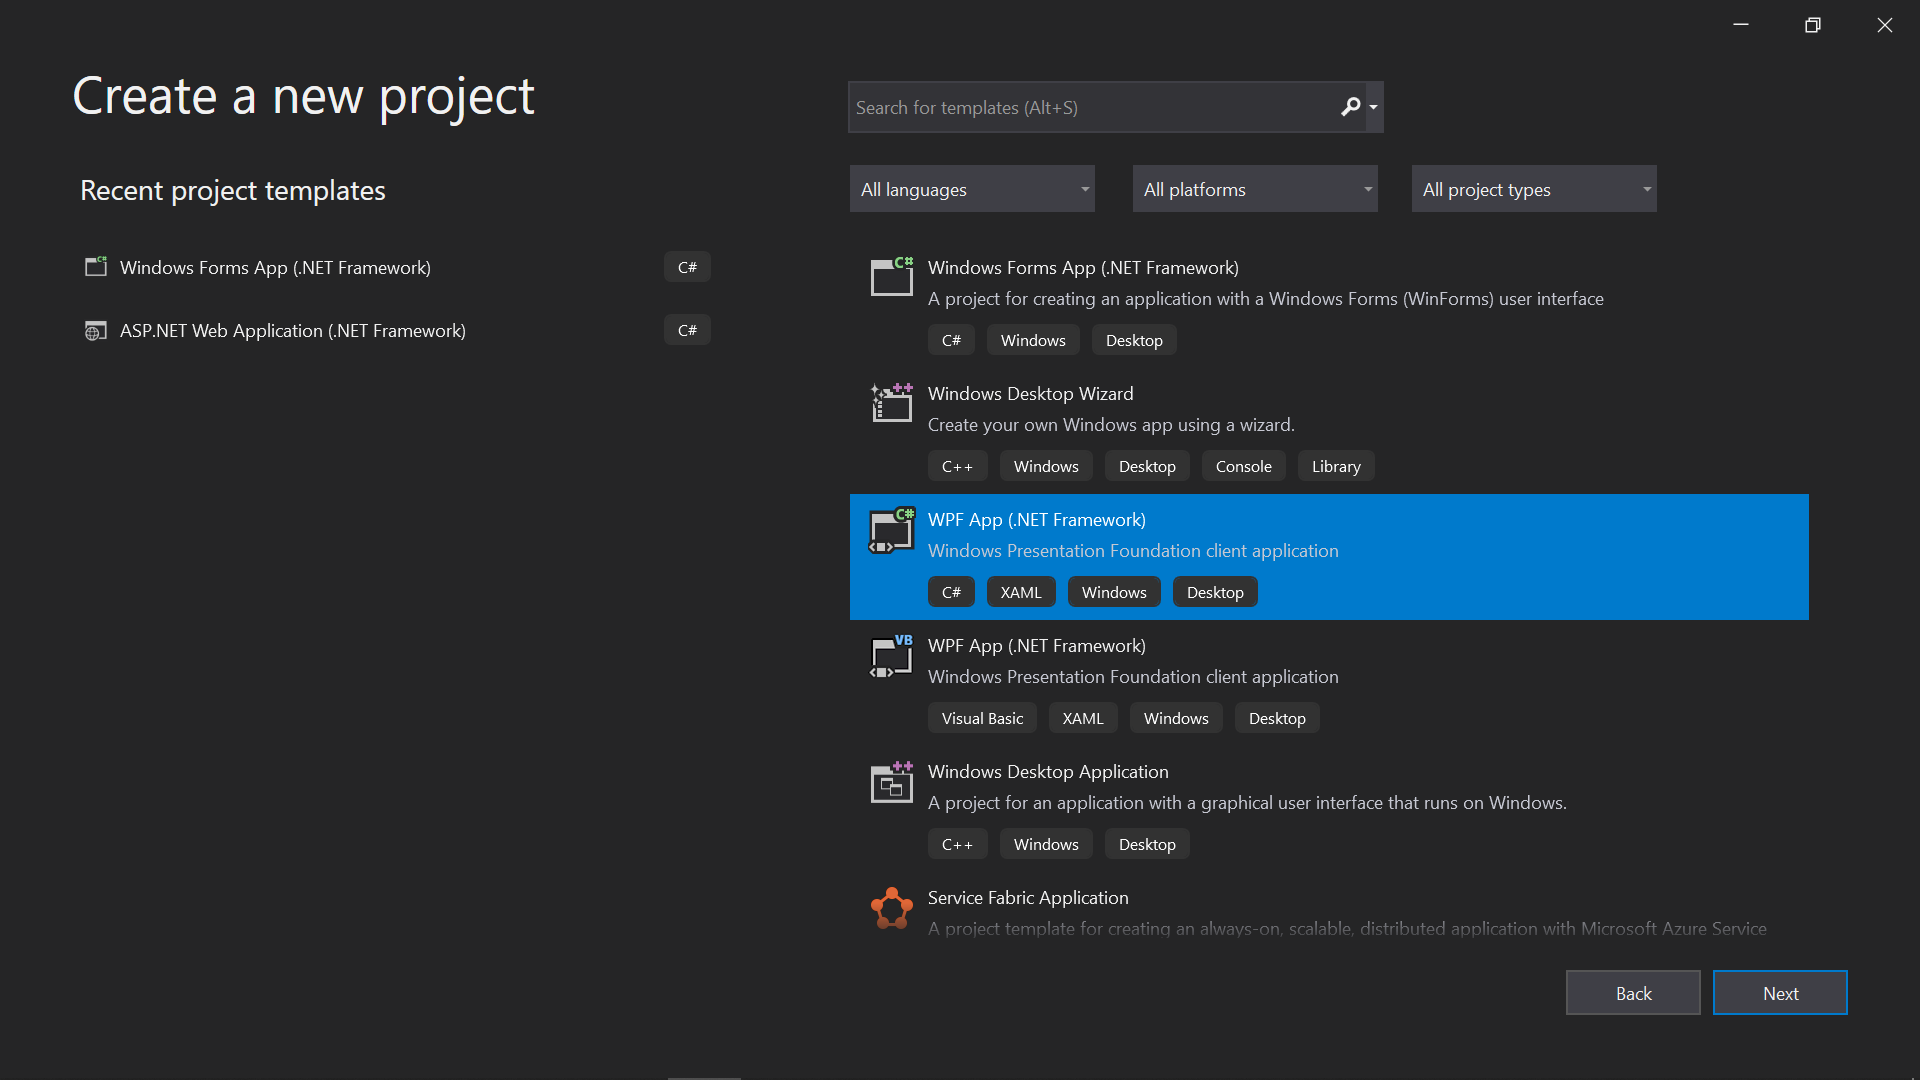Click the Service Fabric Application icon

(x=891, y=908)
